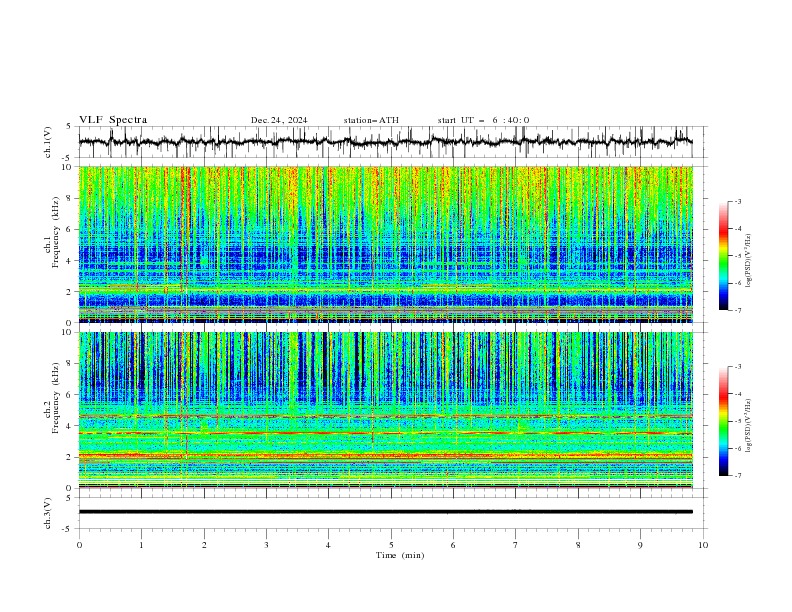Click the ch.3 flat black voltage trace
792x612 pixels.
[386, 512]
